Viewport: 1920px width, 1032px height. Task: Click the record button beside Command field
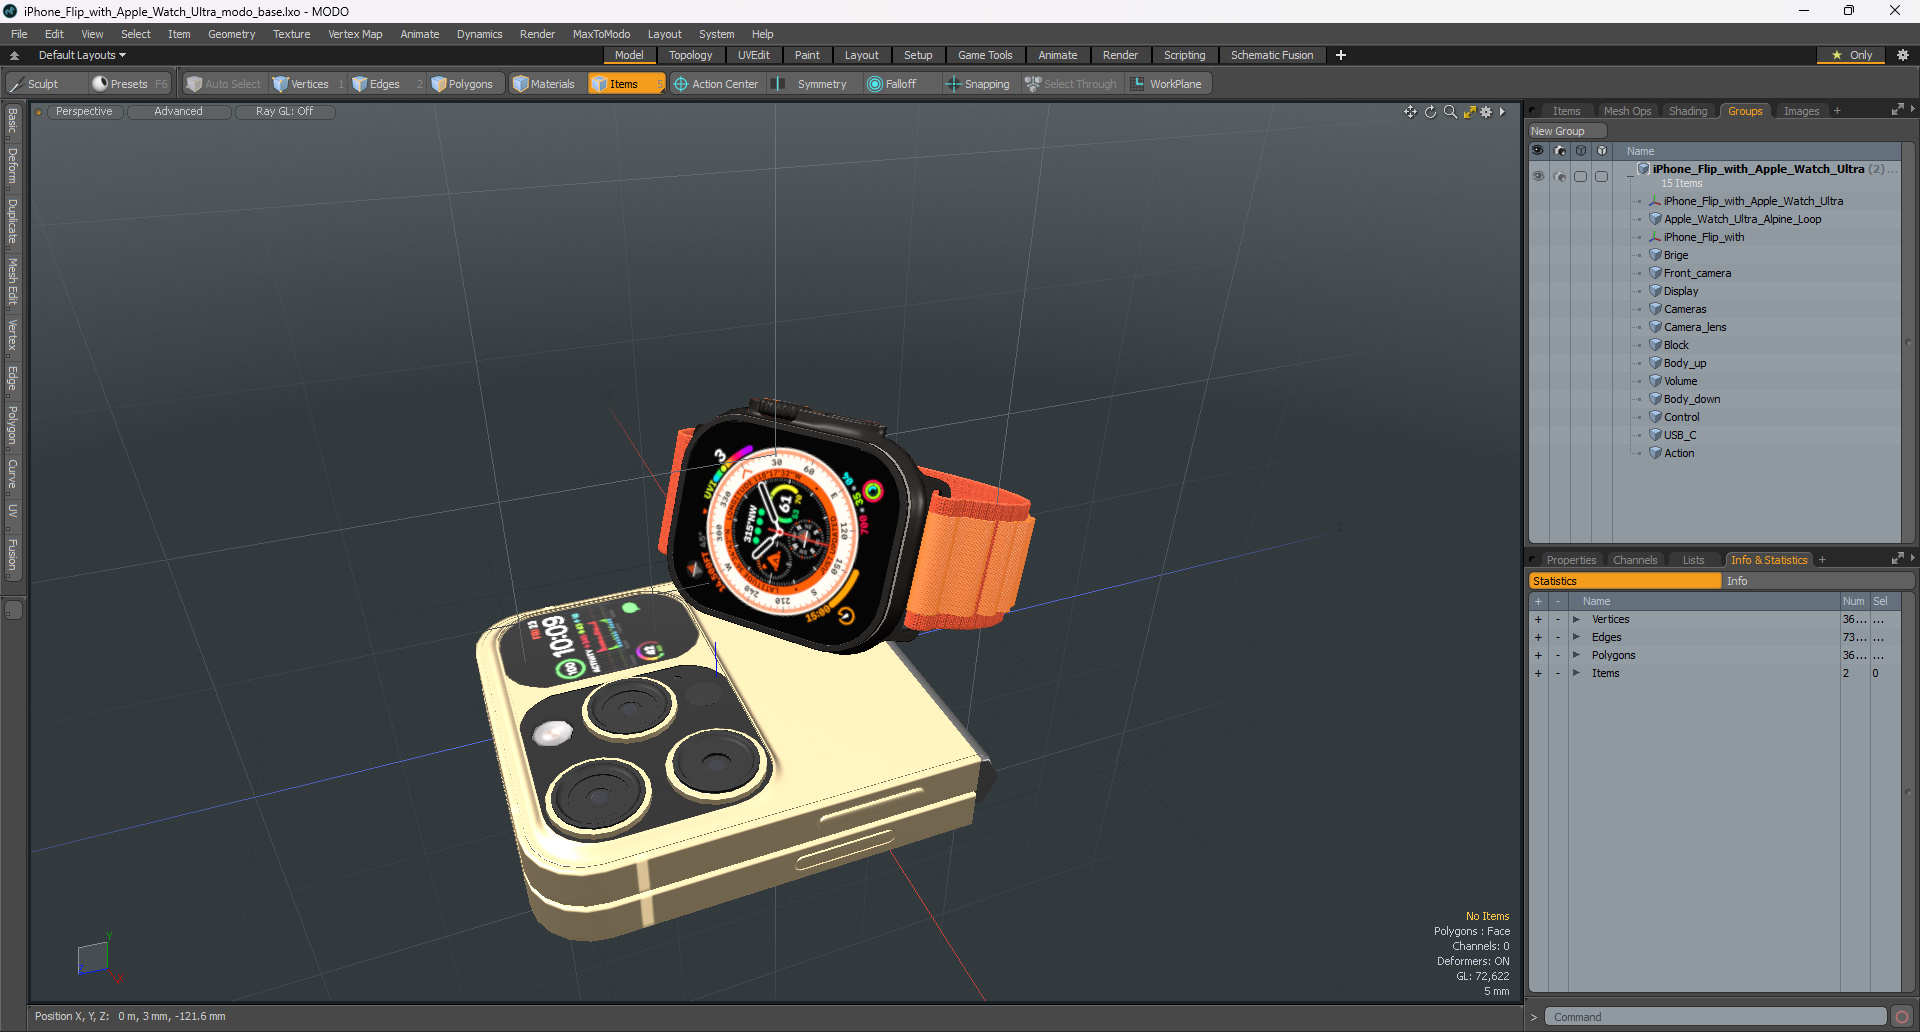[1901, 1017]
